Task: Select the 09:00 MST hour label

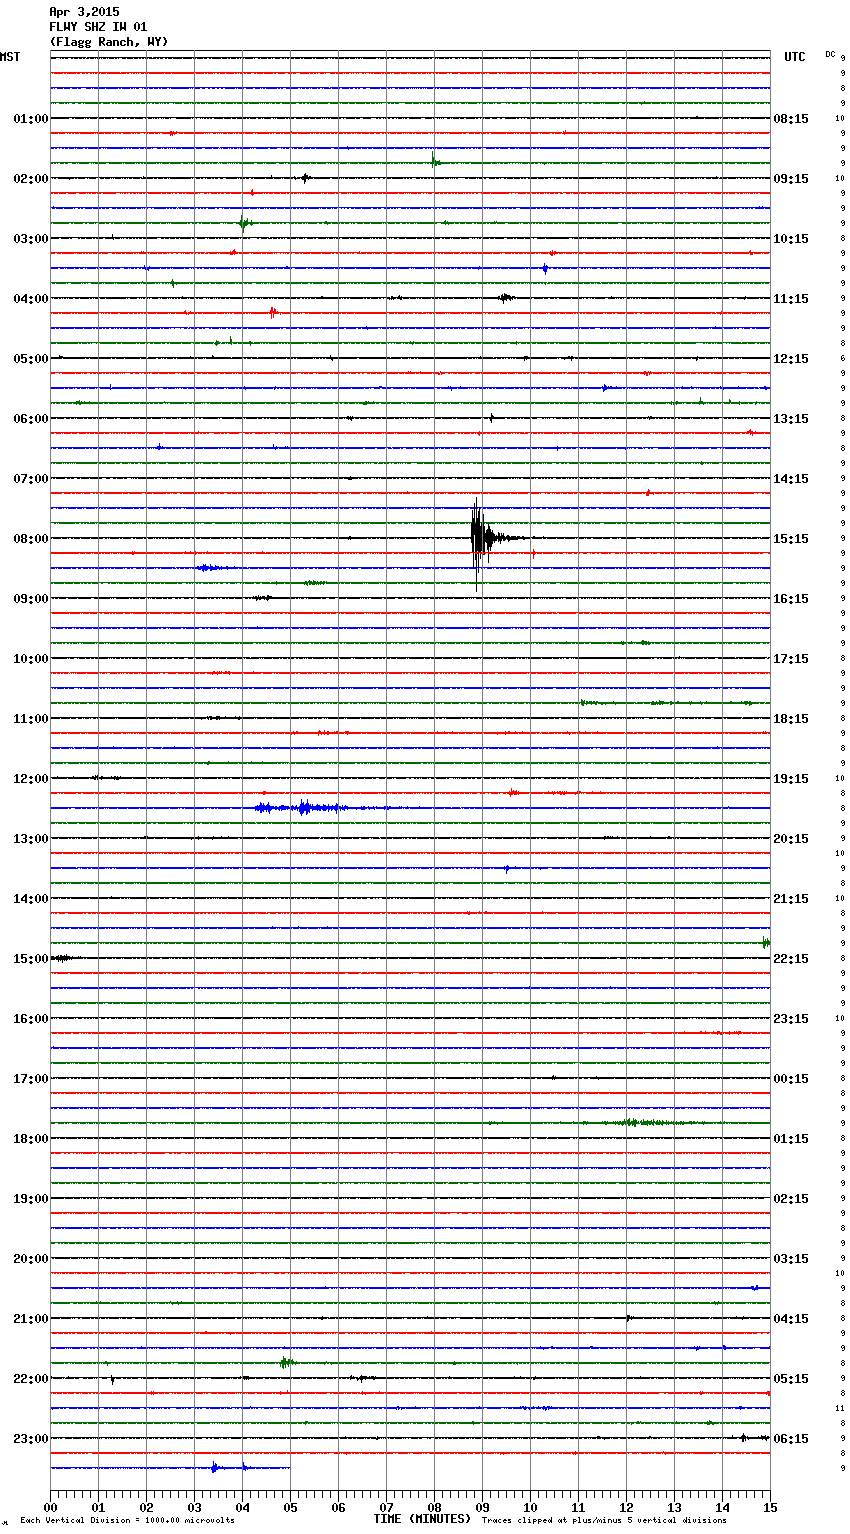Action: tap(31, 599)
